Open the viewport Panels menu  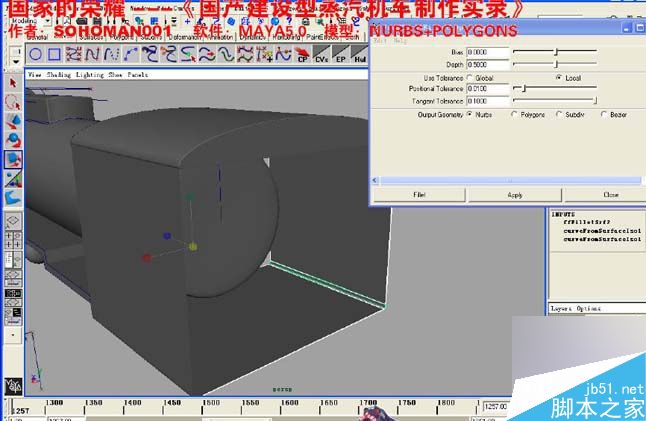point(138,75)
